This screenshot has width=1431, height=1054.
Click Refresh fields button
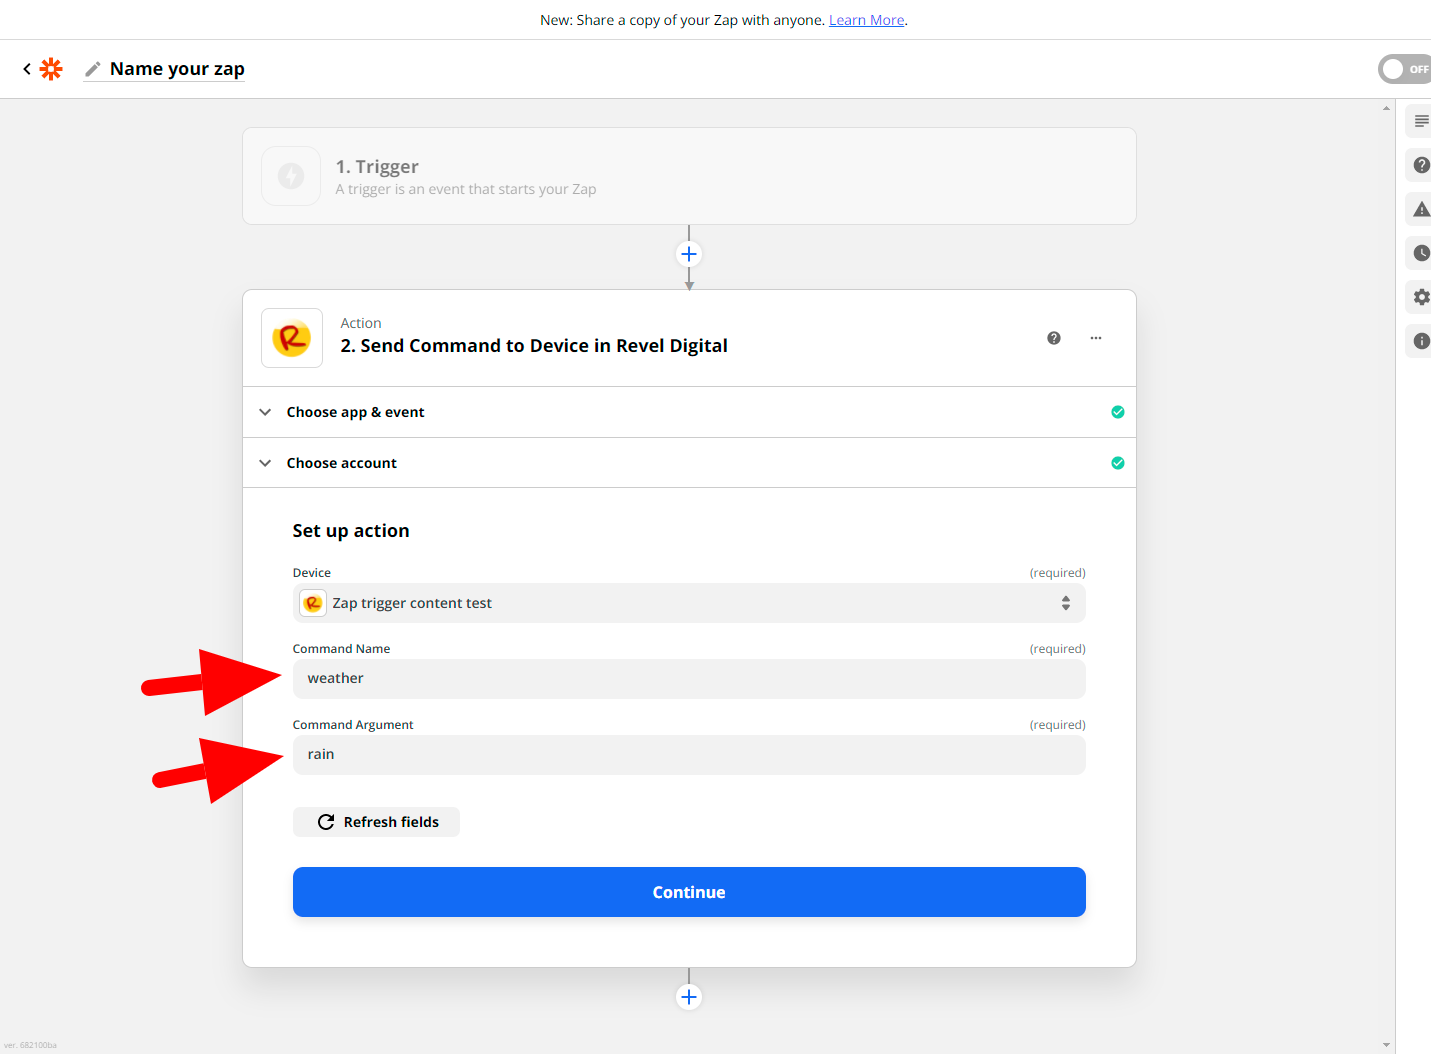click(x=376, y=822)
